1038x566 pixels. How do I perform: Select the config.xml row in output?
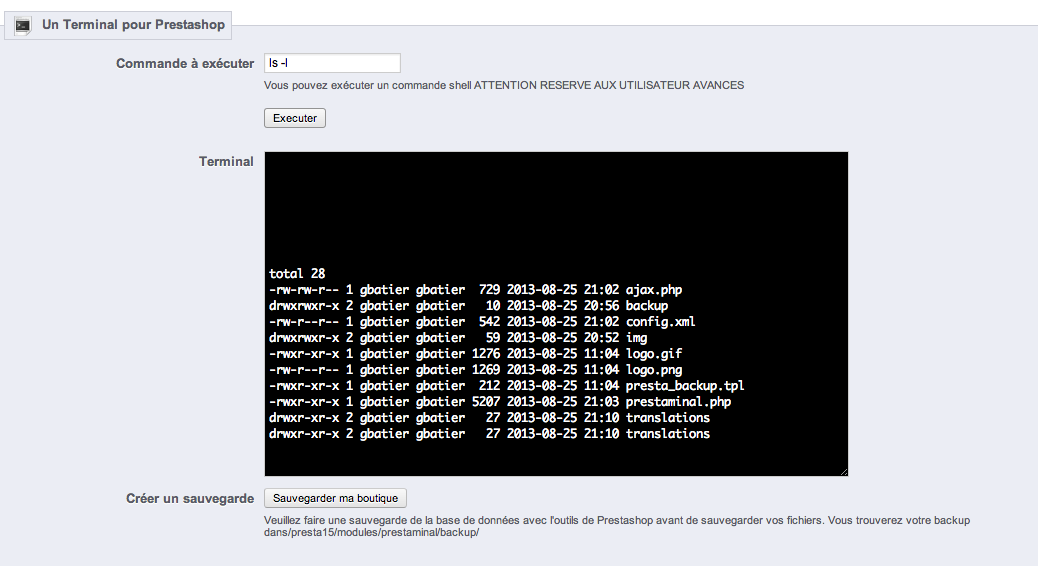point(482,321)
